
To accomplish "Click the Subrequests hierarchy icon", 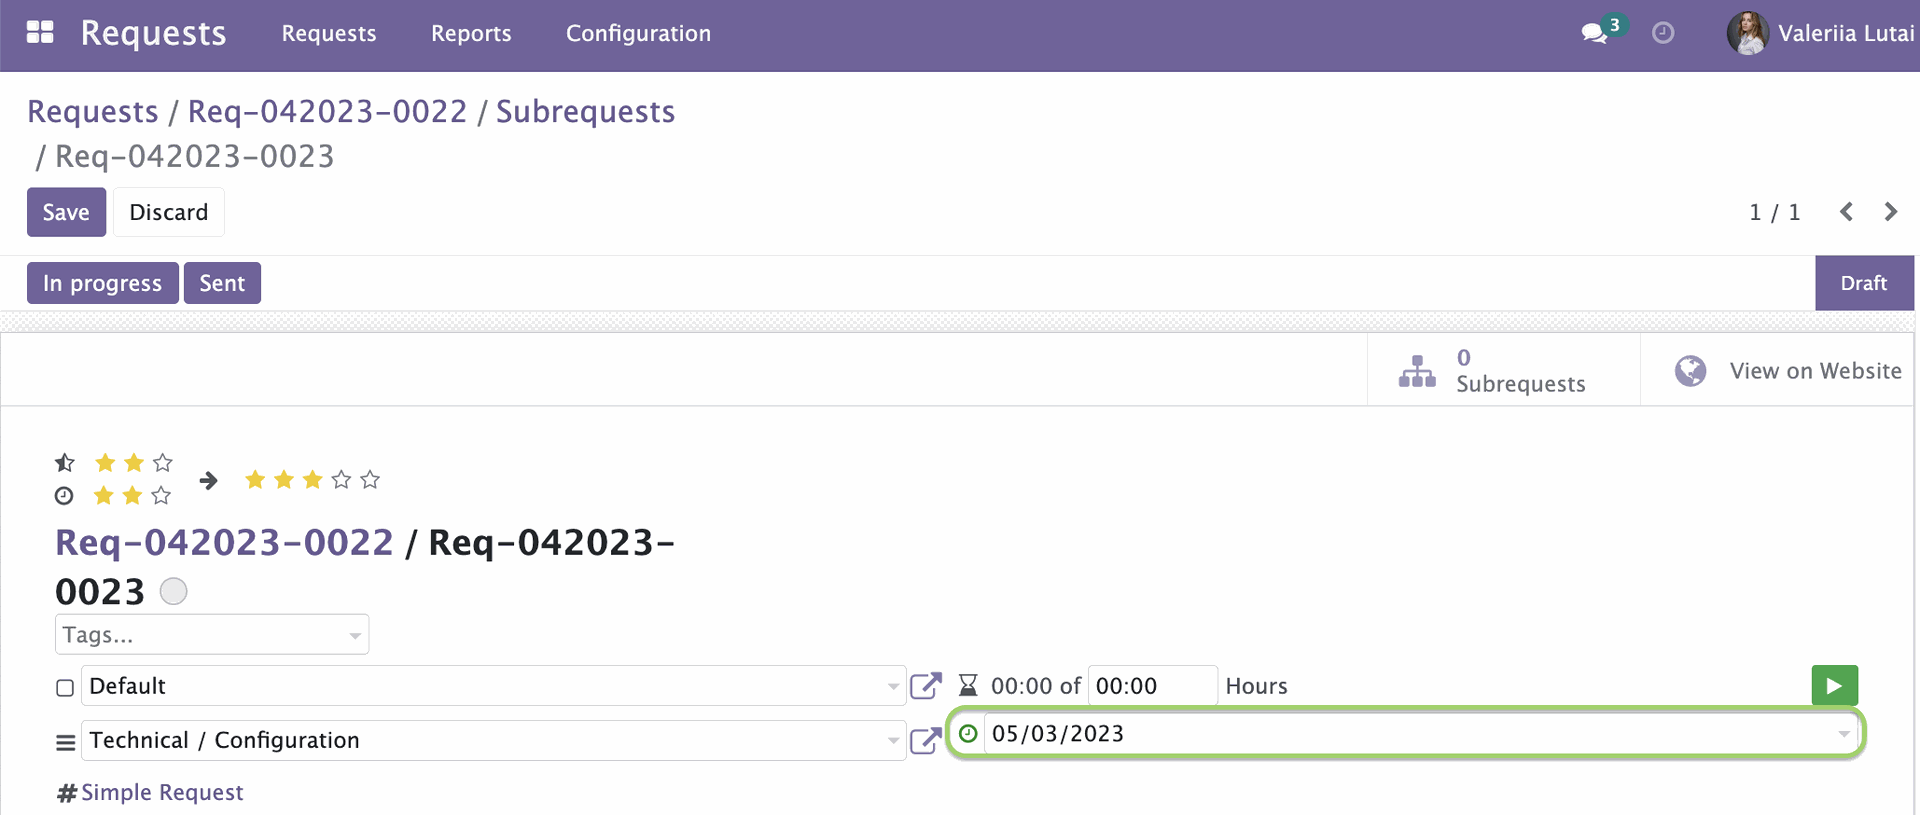I will coord(1417,371).
